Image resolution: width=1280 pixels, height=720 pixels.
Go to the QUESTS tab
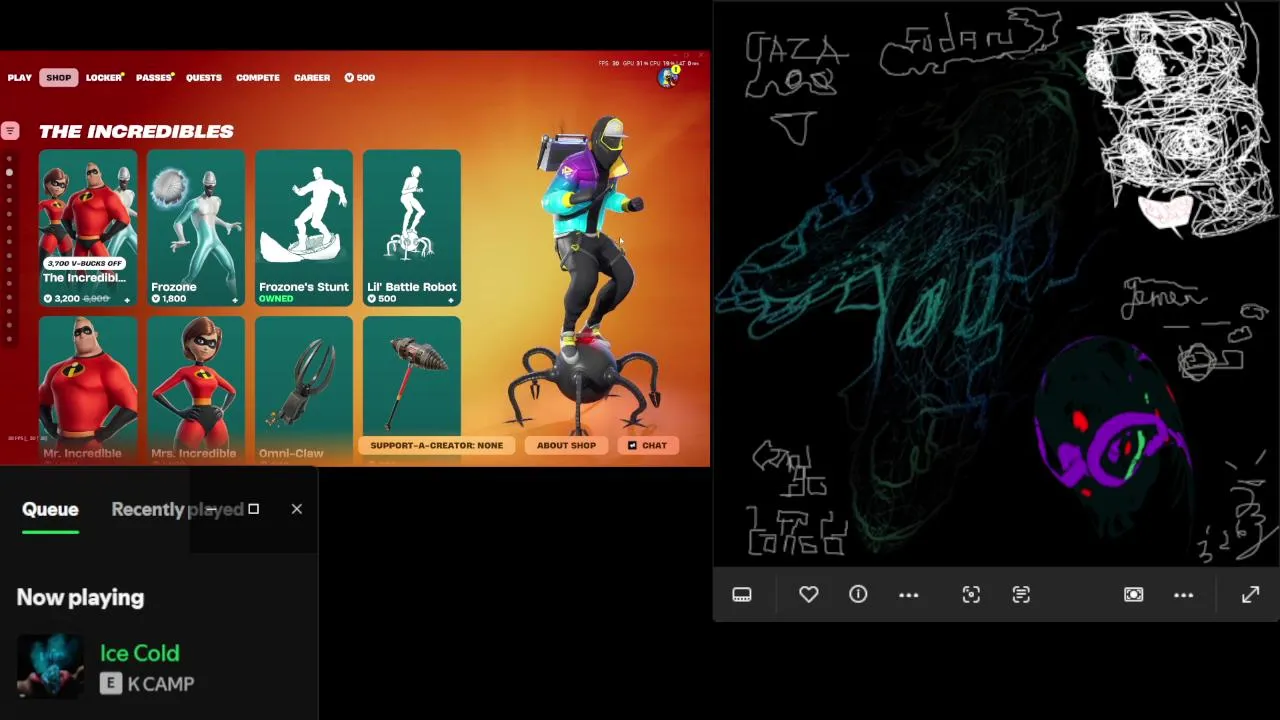[x=204, y=78]
